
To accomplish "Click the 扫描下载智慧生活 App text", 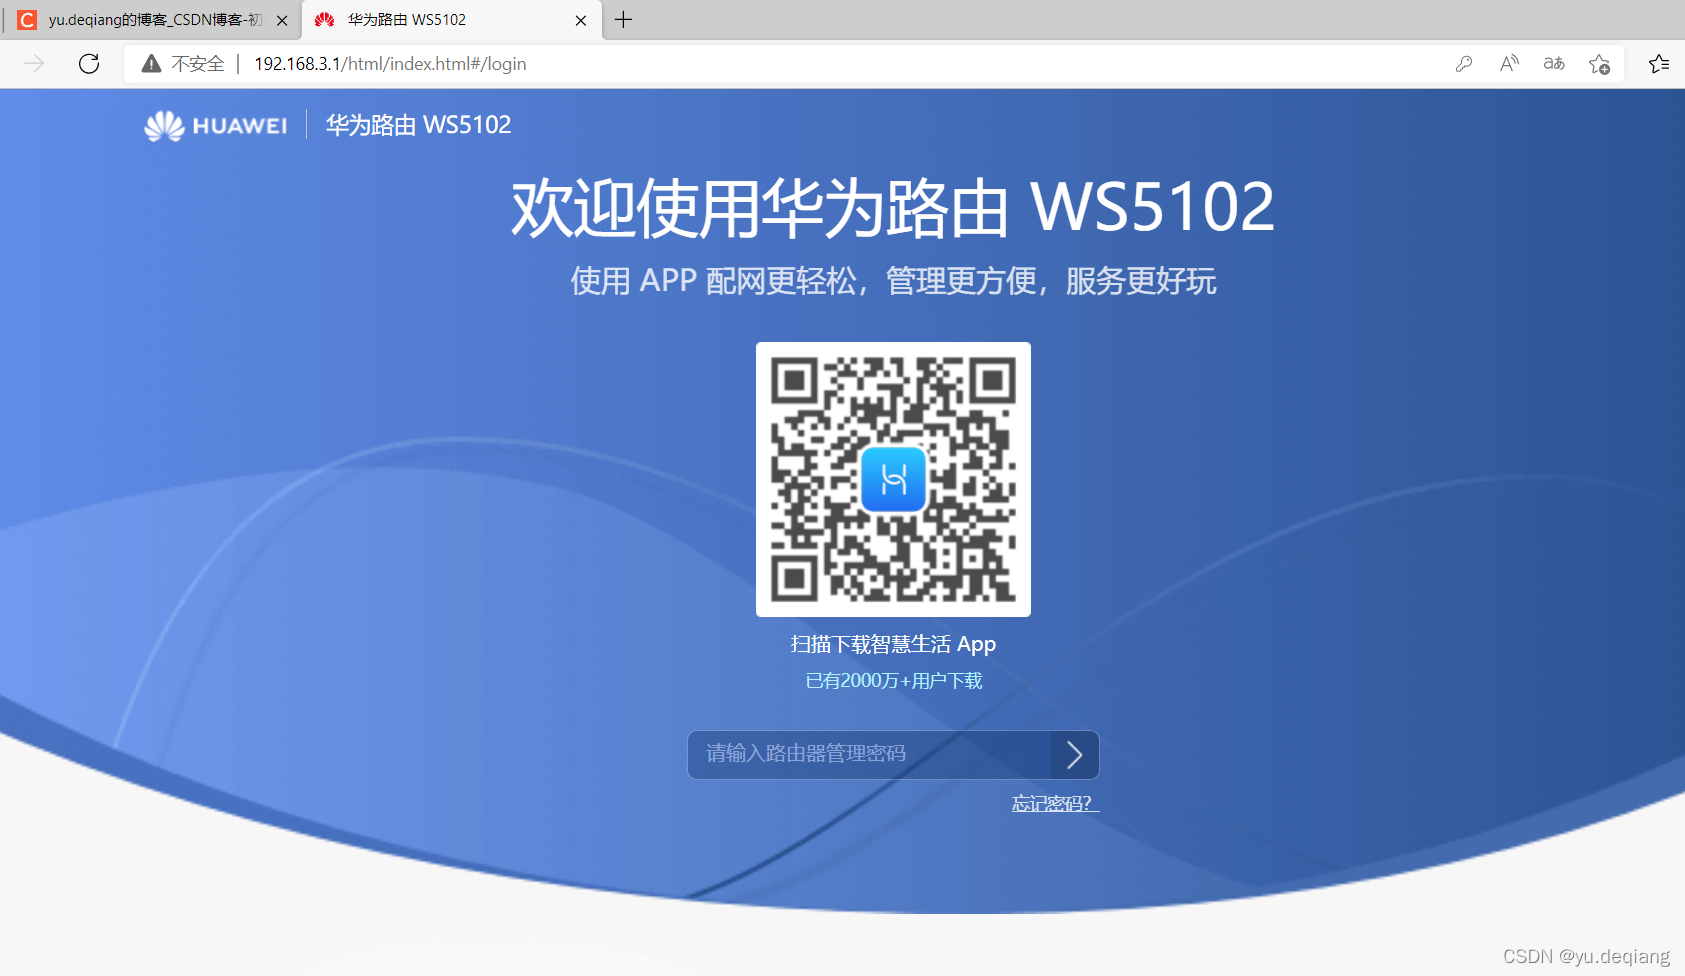I will (x=893, y=644).
